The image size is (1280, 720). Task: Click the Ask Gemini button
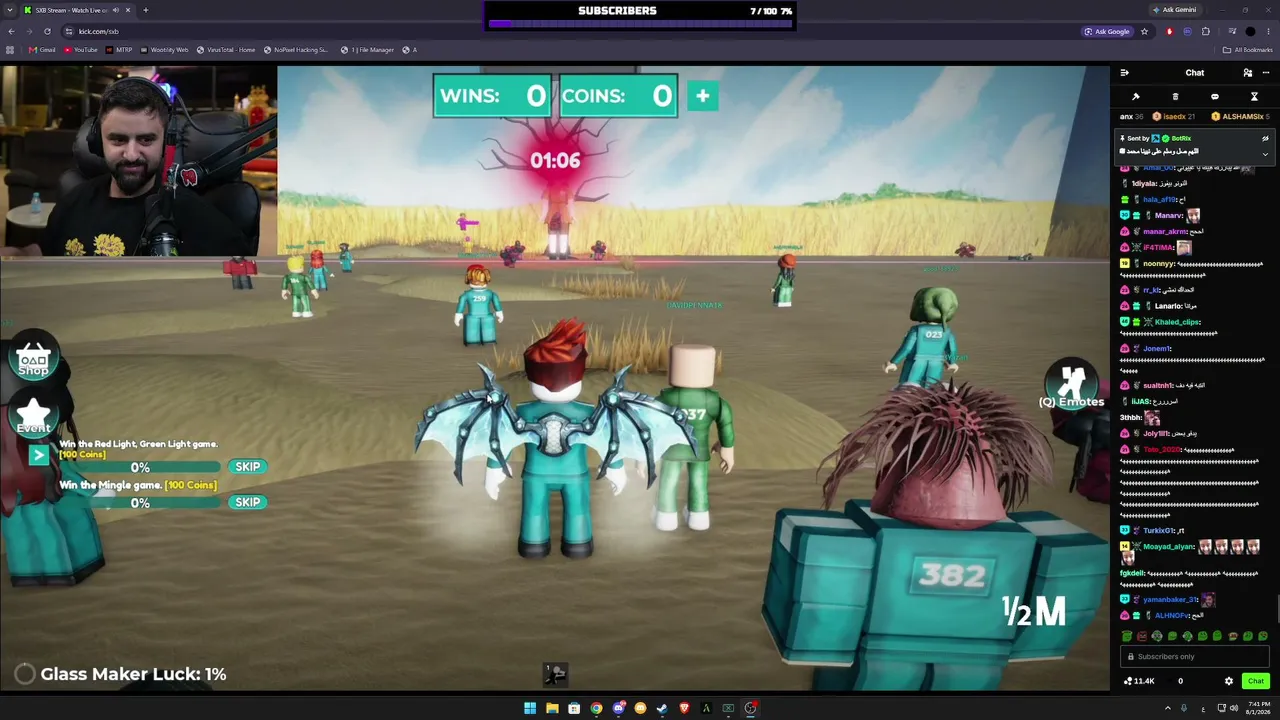(x=1174, y=10)
